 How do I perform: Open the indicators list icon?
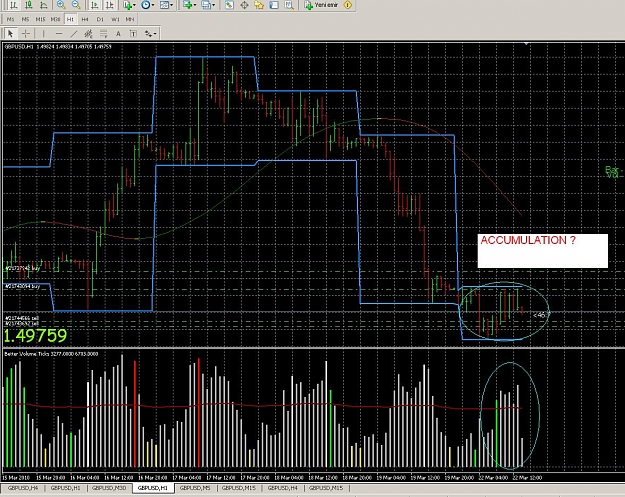(x=127, y=5)
